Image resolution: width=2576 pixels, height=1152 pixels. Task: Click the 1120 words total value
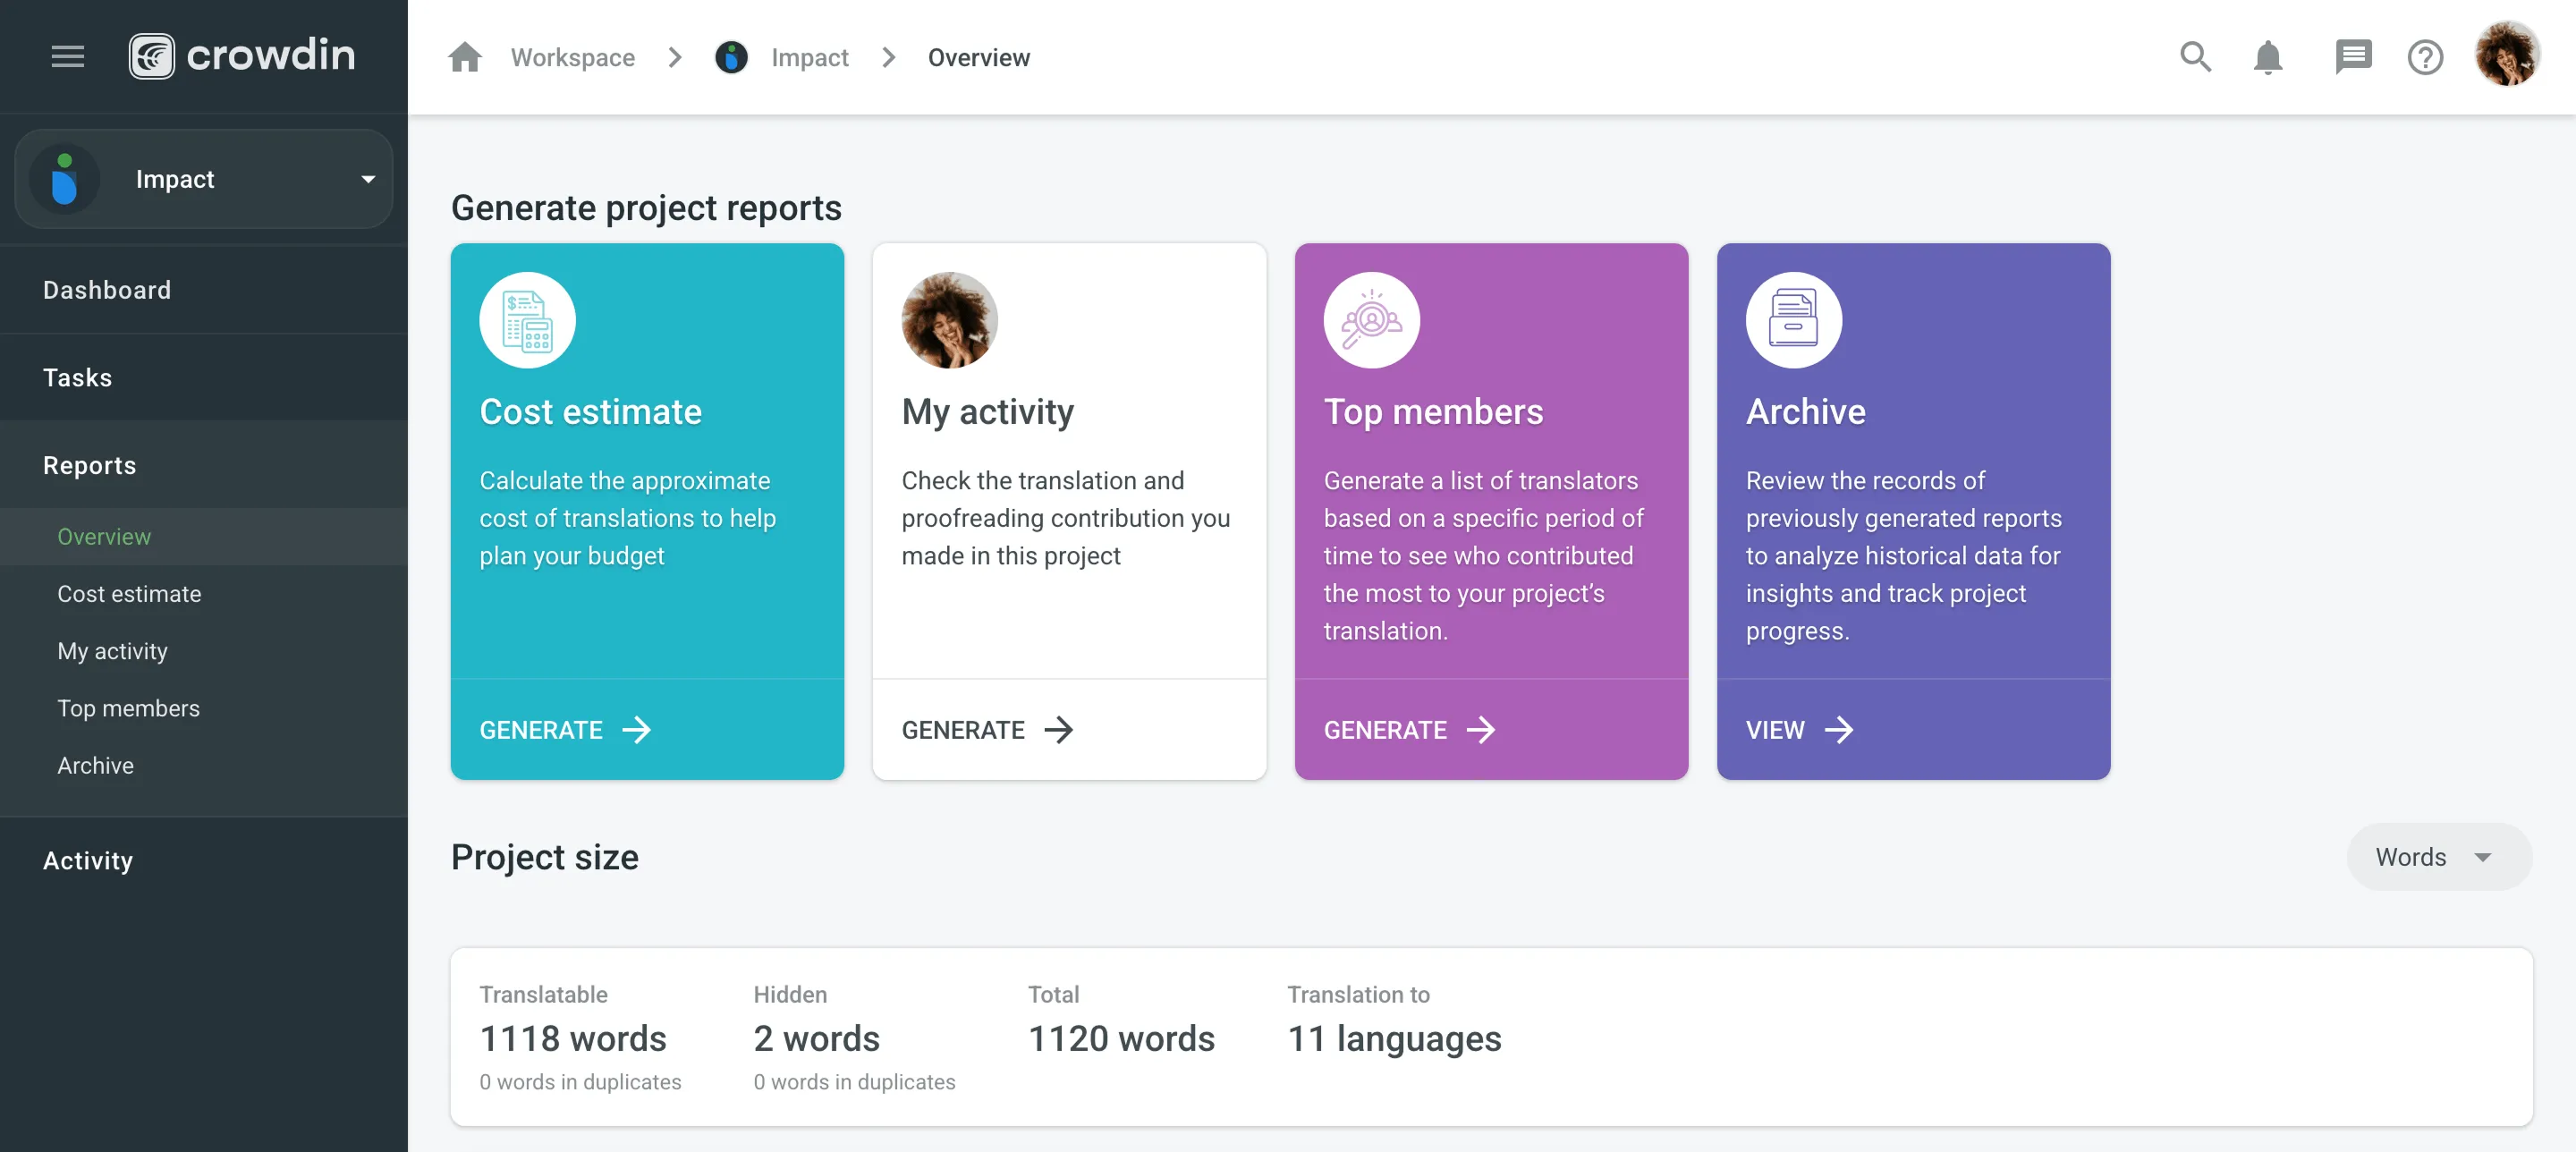point(1121,1038)
